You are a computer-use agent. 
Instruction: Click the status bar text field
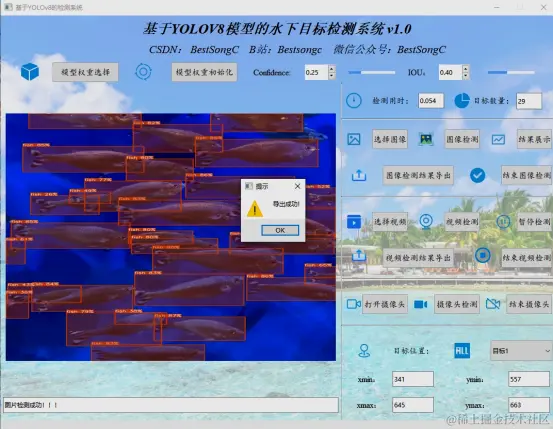point(171,405)
